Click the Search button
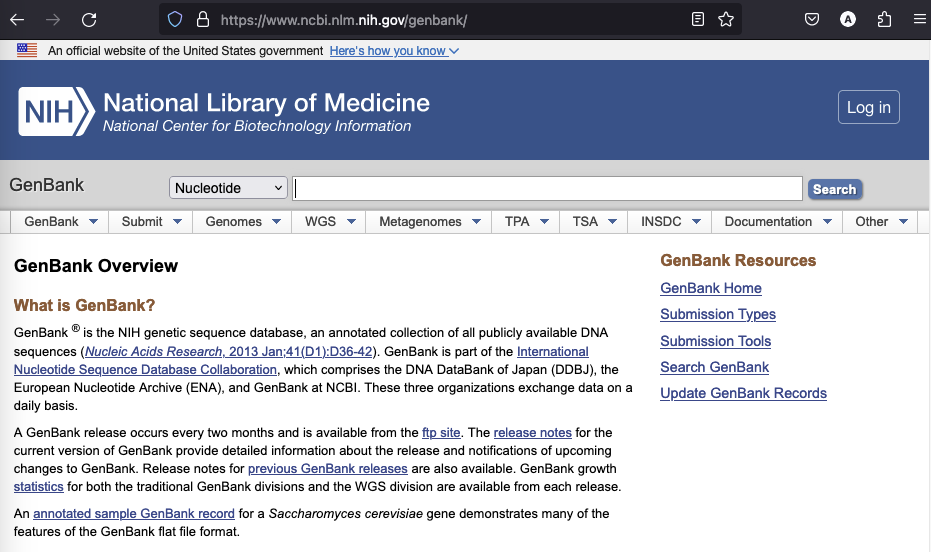 (x=835, y=189)
